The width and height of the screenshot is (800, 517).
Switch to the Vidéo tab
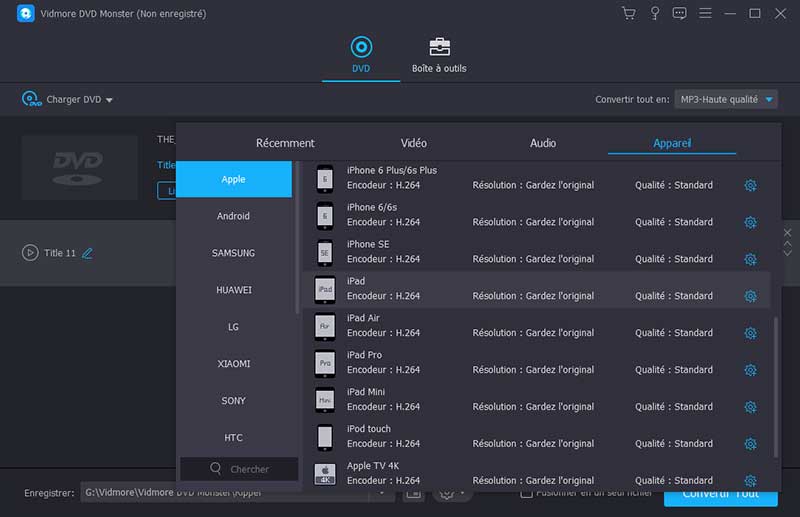[413, 143]
